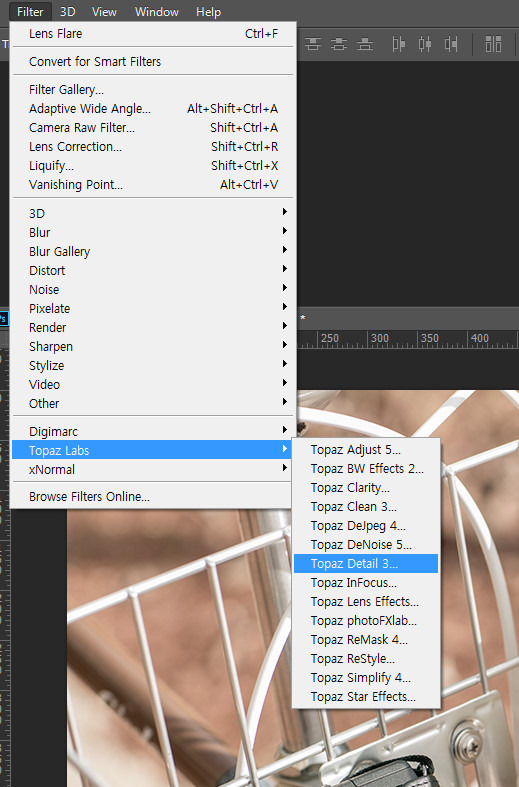Viewport: 519px width, 787px height.
Task: Click the Distribute vertical centers icon
Action: point(339,44)
